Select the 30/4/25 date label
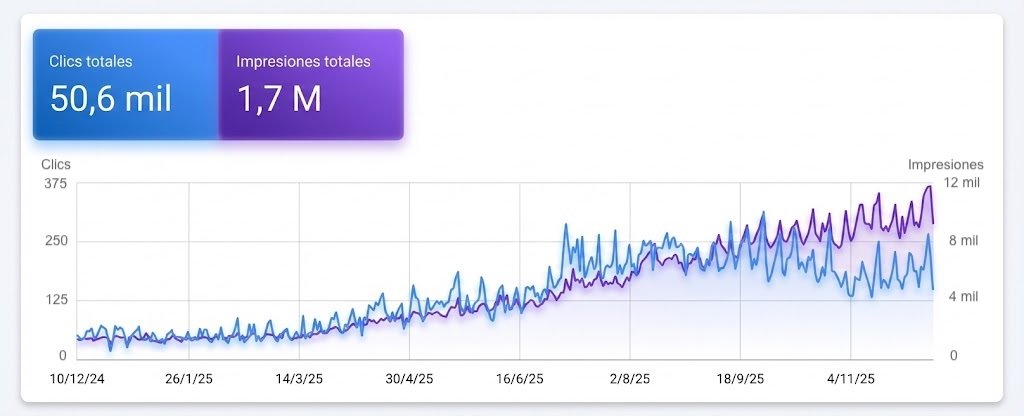1024x416 pixels. pos(408,379)
